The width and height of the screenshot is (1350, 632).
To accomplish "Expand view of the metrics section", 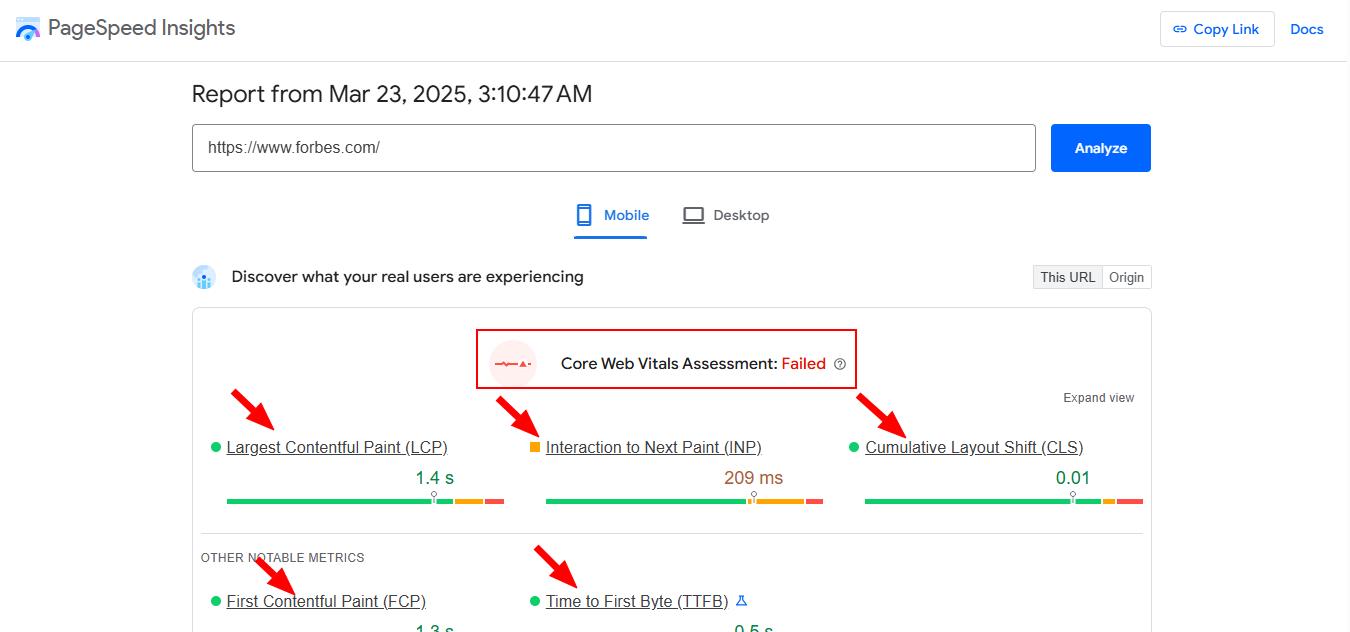I will 1098,398.
